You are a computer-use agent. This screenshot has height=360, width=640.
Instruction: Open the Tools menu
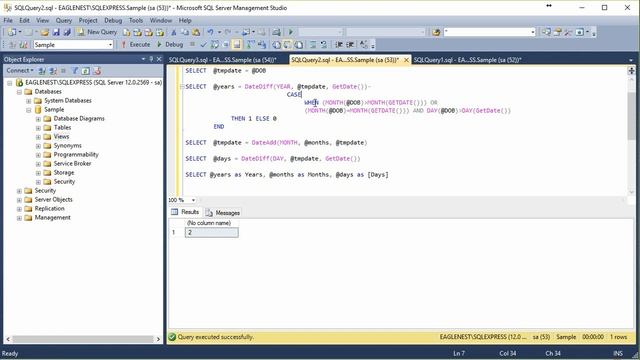coord(136,20)
